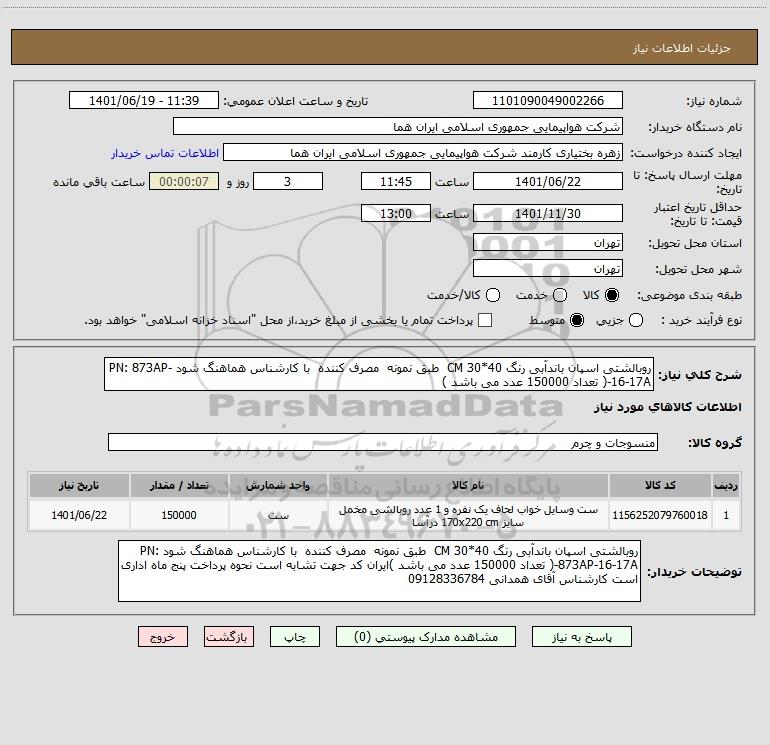Viewport: 770px width, 745px height.
Task: Click مشاهده مدارک پیوستی (0) button
Action: (x=426, y=637)
